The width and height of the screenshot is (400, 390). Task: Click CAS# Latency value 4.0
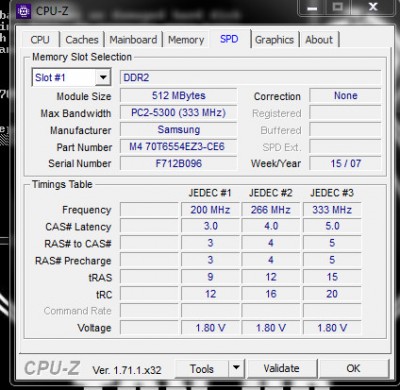point(271,226)
